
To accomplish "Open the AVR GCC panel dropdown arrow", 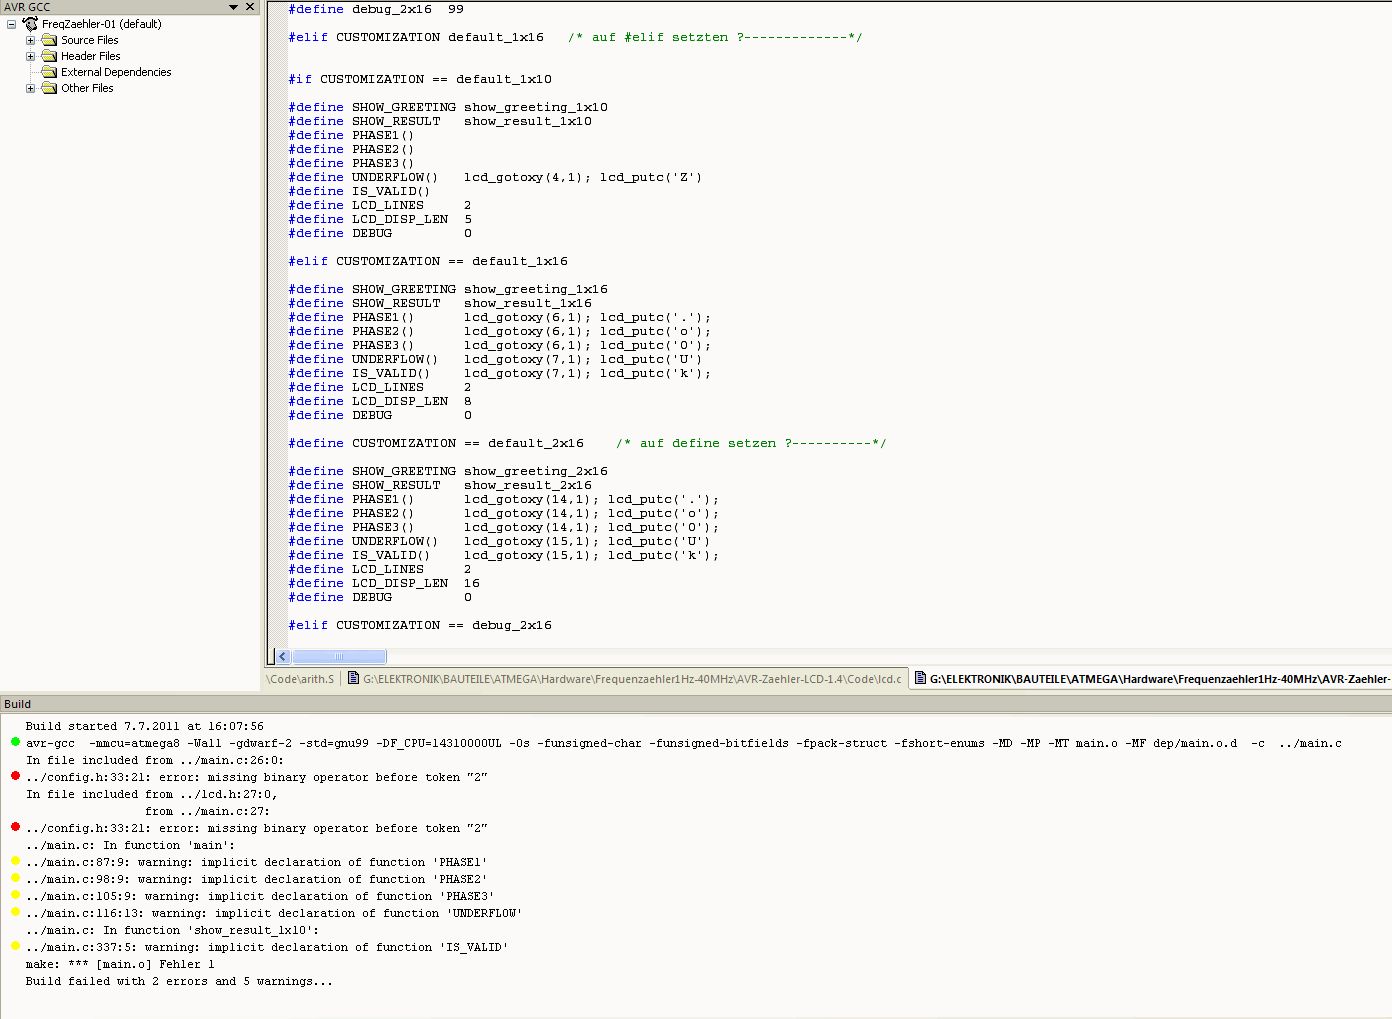I will click(234, 7).
